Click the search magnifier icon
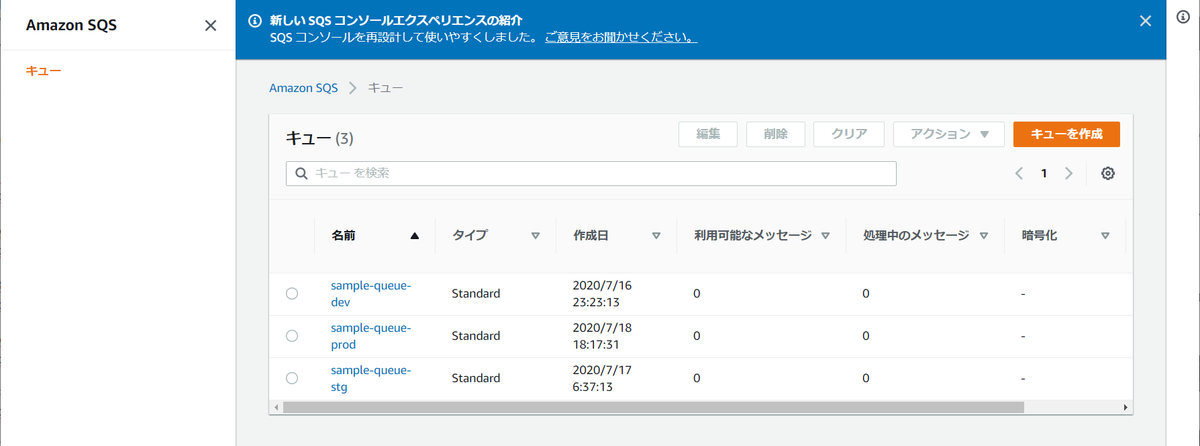 [302, 173]
